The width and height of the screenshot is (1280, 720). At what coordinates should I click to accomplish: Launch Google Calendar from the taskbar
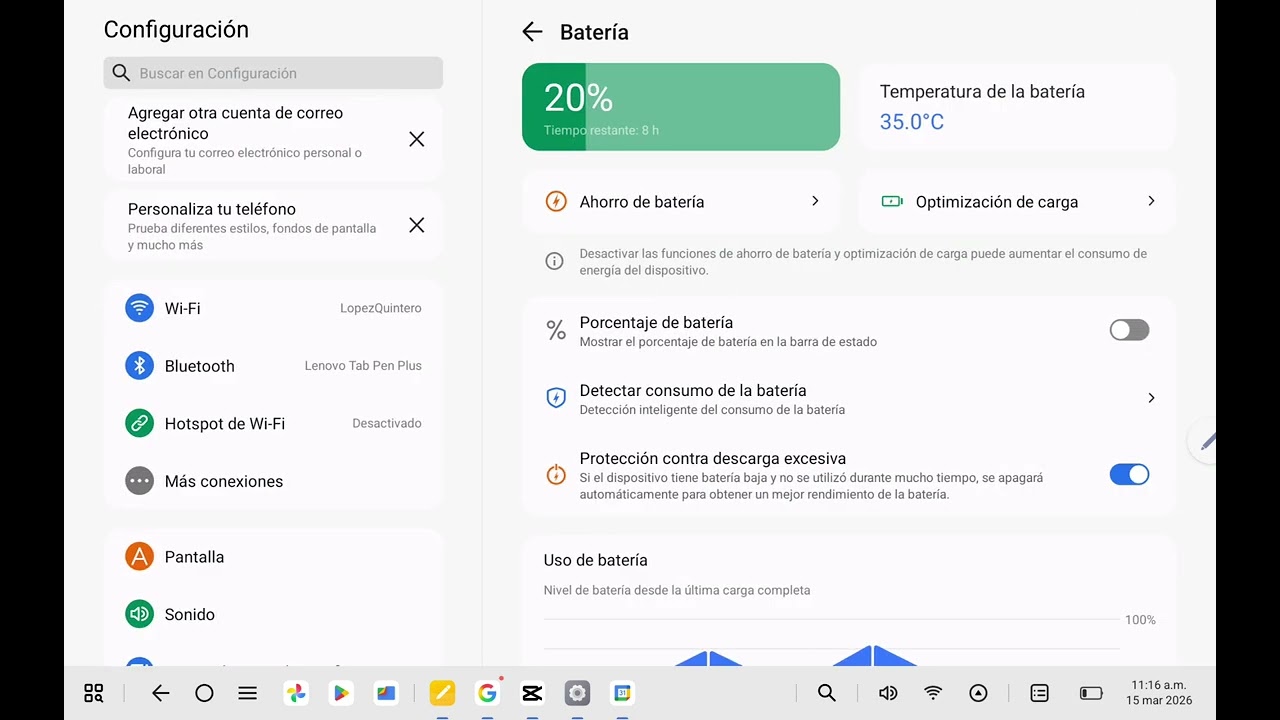[622, 693]
